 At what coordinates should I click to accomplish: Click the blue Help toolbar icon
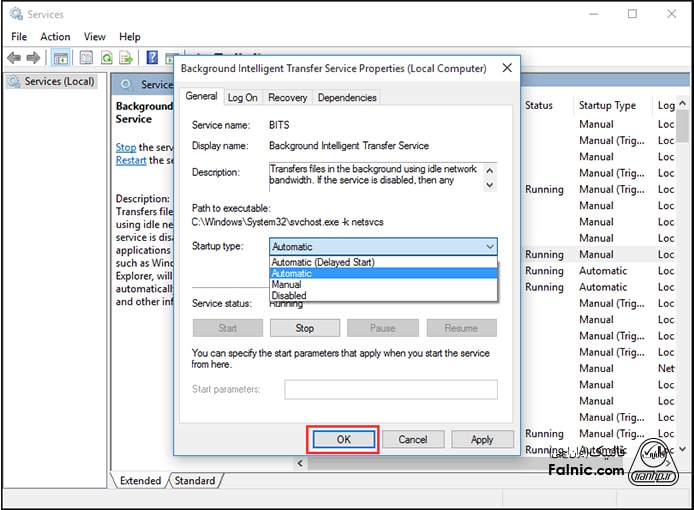click(152, 58)
